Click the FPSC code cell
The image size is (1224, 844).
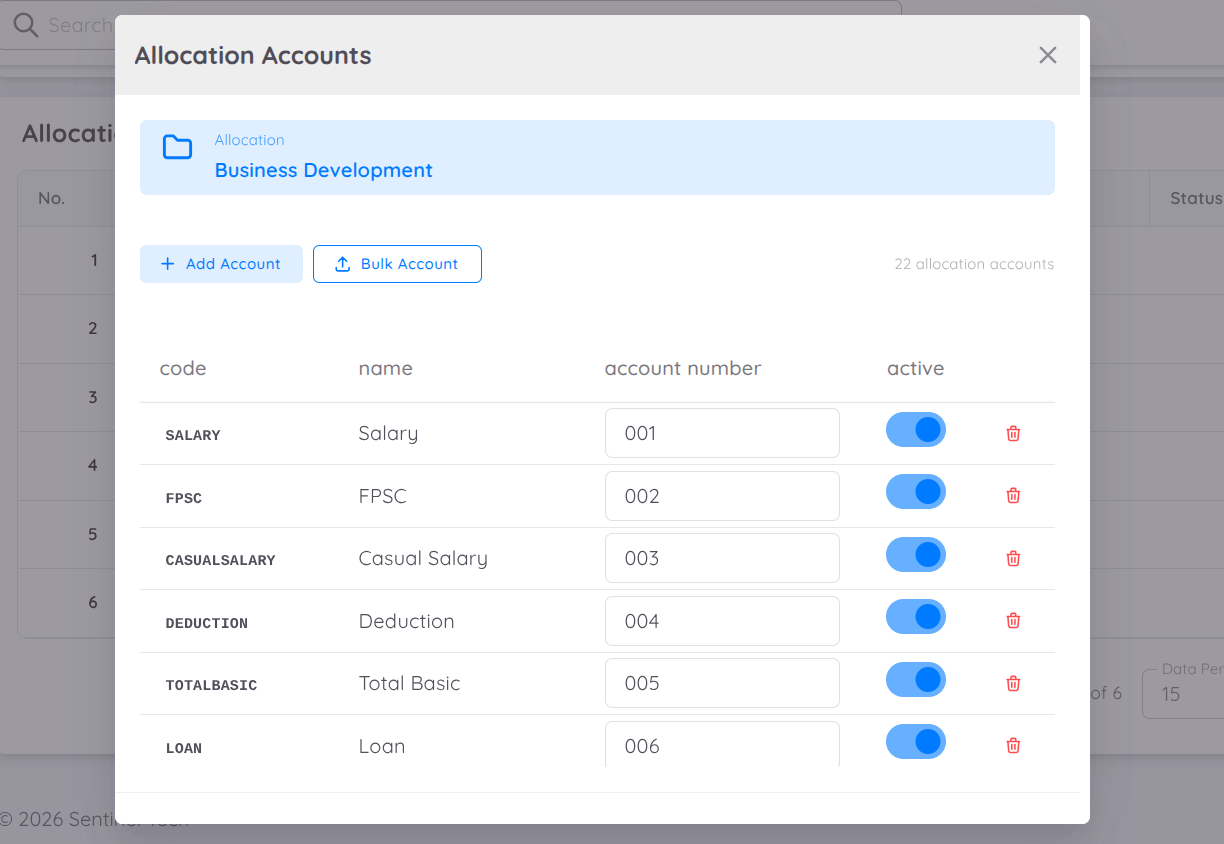[x=184, y=498]
